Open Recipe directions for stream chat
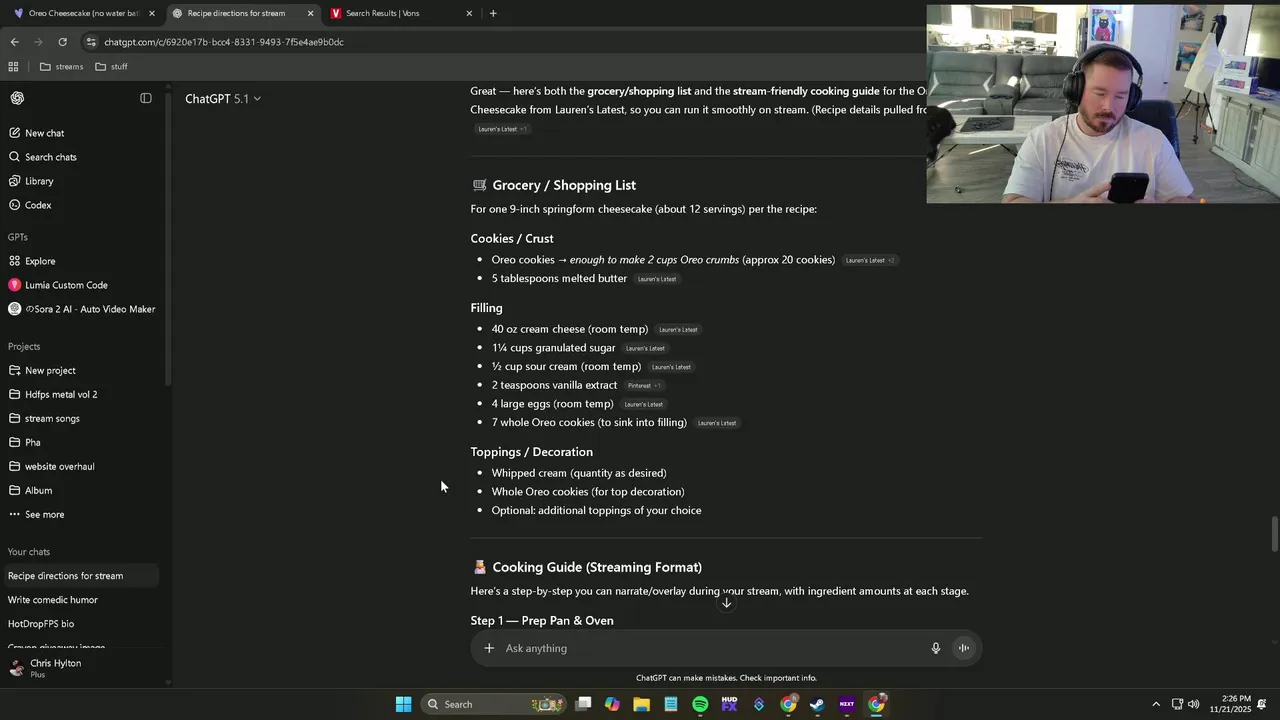This screenshot has width=1280, height=720. point(80,576)
